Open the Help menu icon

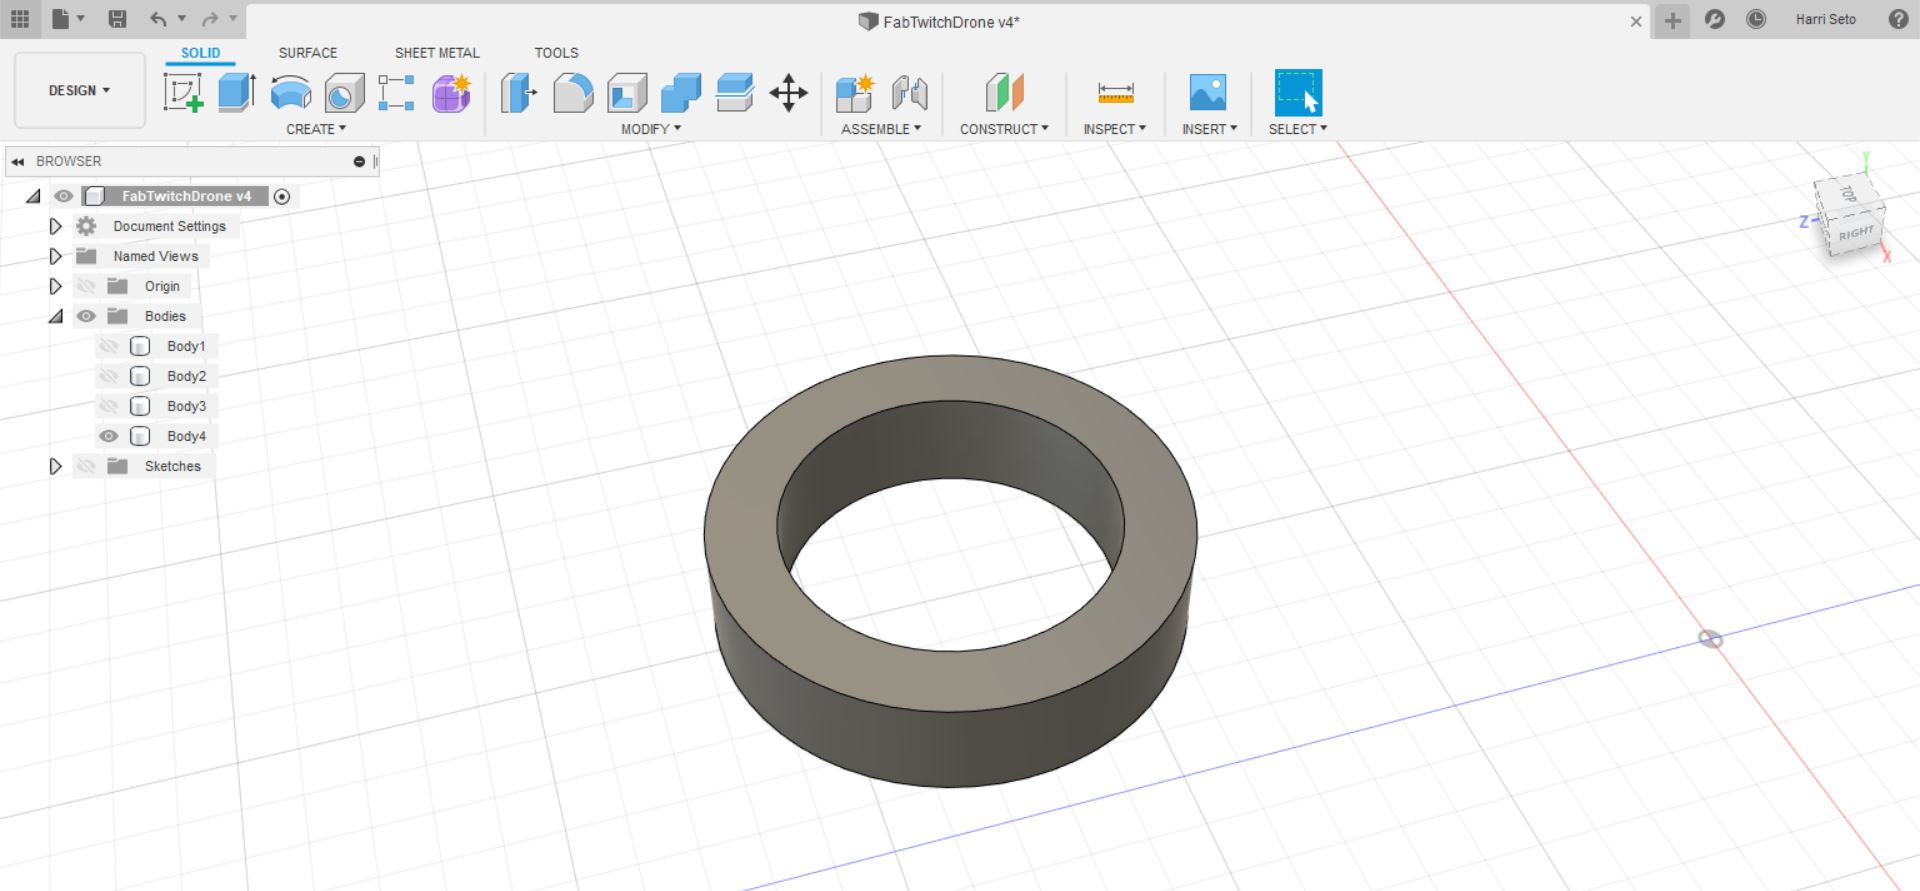[x=1898, y=19]
